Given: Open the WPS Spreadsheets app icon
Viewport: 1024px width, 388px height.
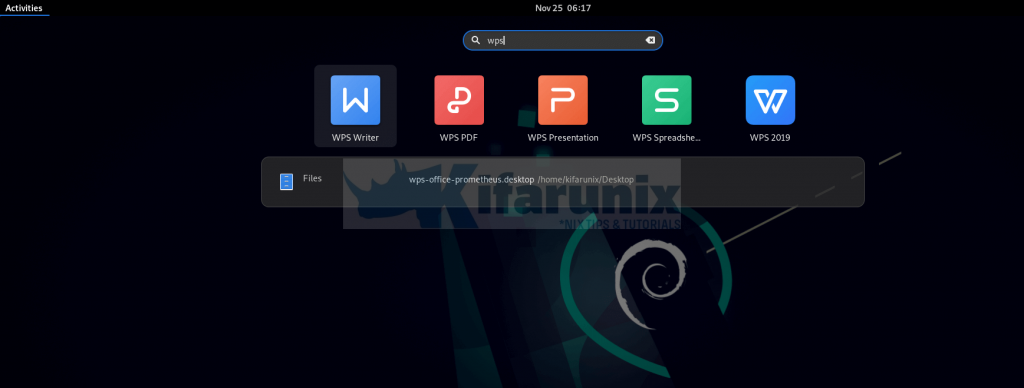Looking at the screenshot, I should [667, 100].
